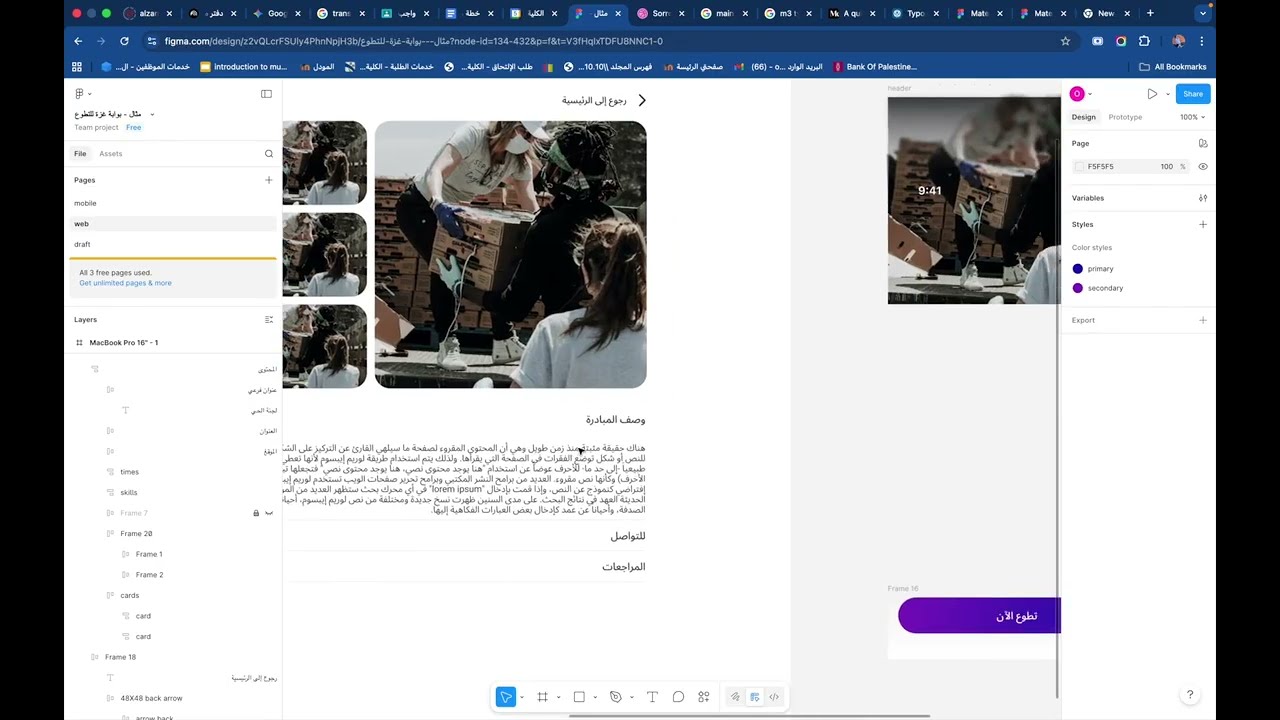Open present options dropdown next to play
The width and height of the screenshot is (1280, 720).
pyautogui.click(x=1167, y=94)
